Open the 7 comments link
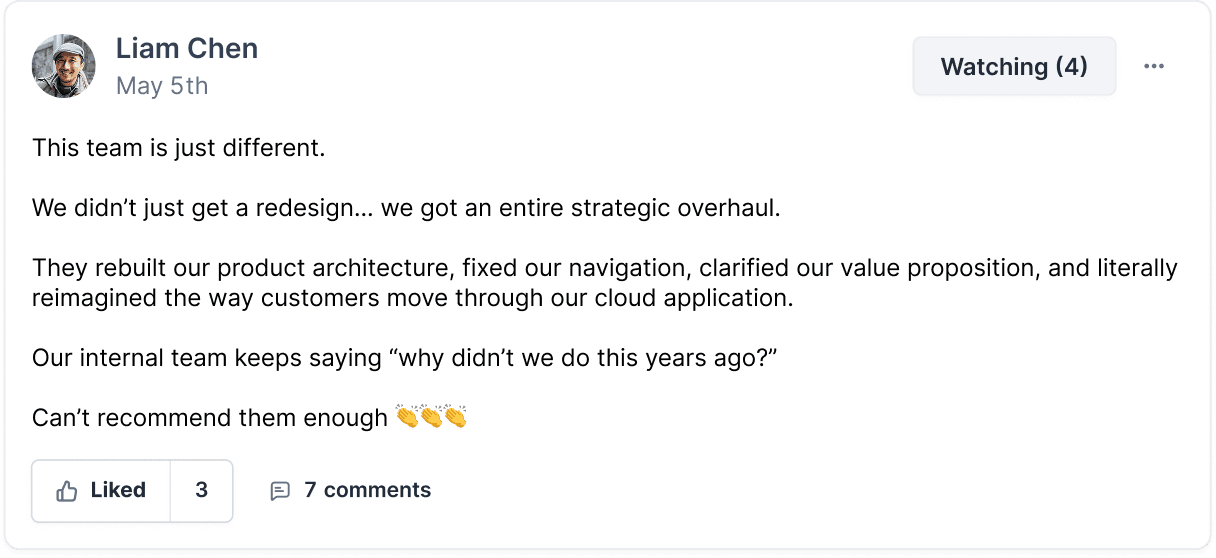1216x558 pixels. pyautogui.click(x=367, y=490)
